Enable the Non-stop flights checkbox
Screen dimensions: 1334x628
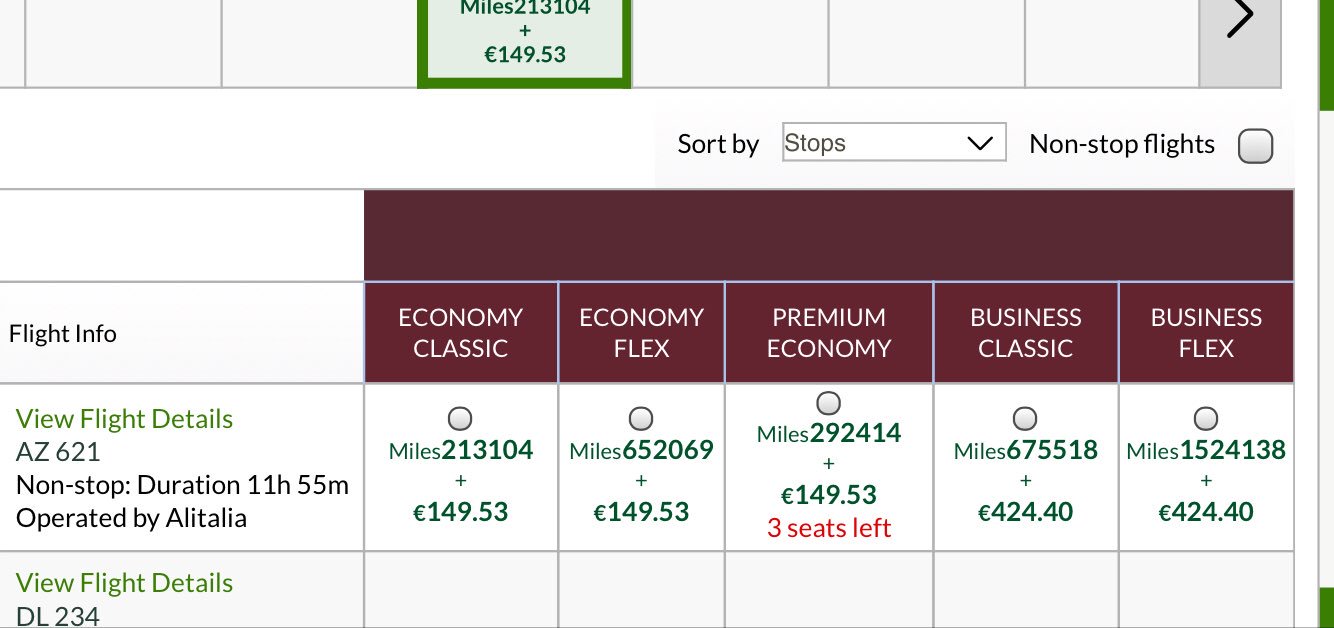coord(1255,146)
